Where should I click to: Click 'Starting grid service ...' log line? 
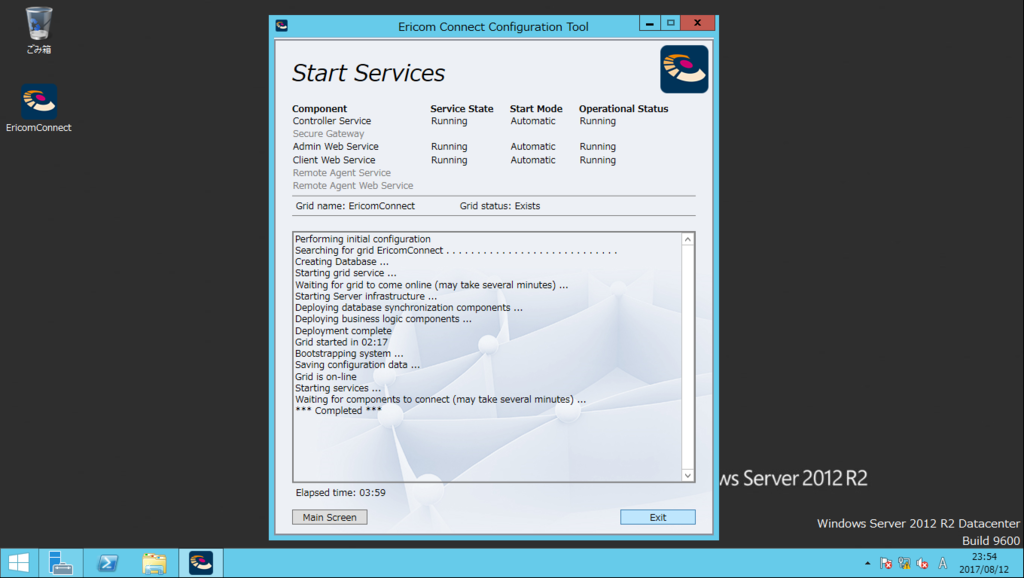click(345, 273)
